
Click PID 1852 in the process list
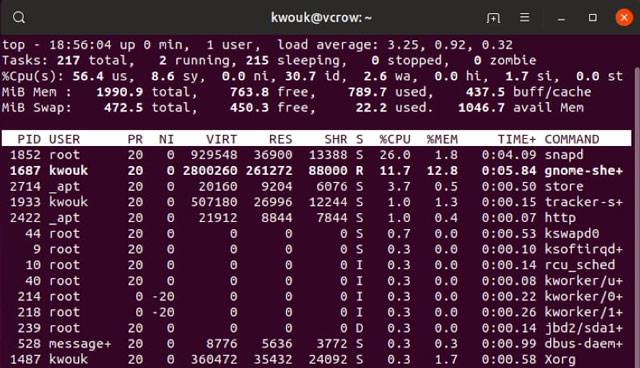coord(25,155)
